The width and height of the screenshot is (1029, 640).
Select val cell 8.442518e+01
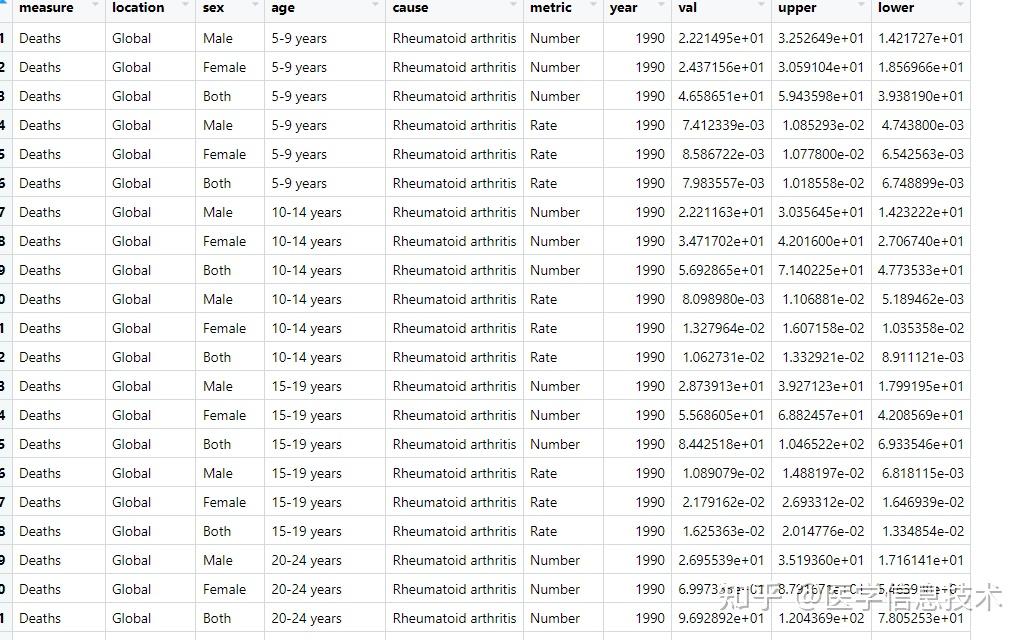pos(720,444)
